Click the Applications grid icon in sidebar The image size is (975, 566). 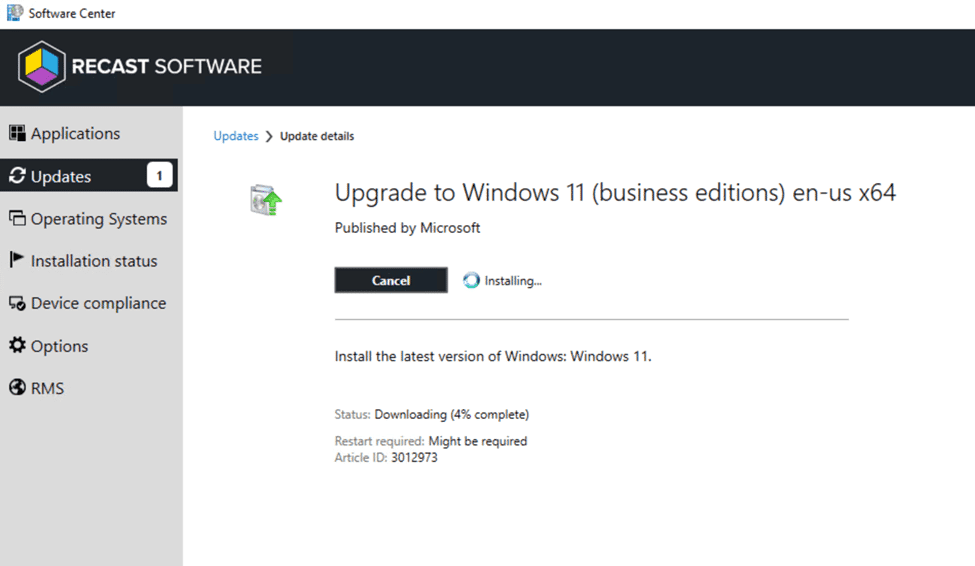click(x=17, y=134)
